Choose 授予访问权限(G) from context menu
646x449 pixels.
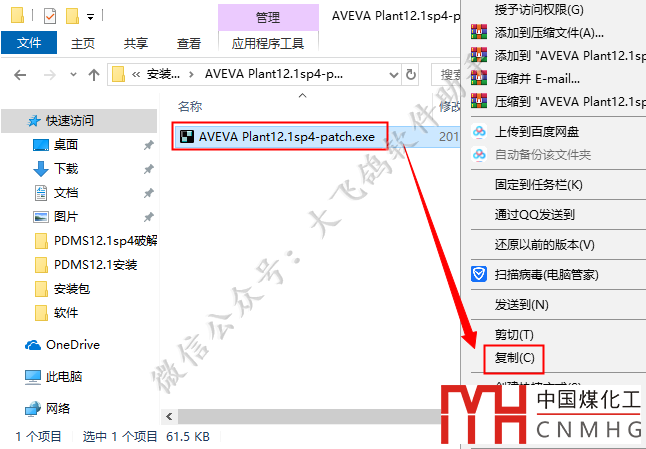point(539,9)
